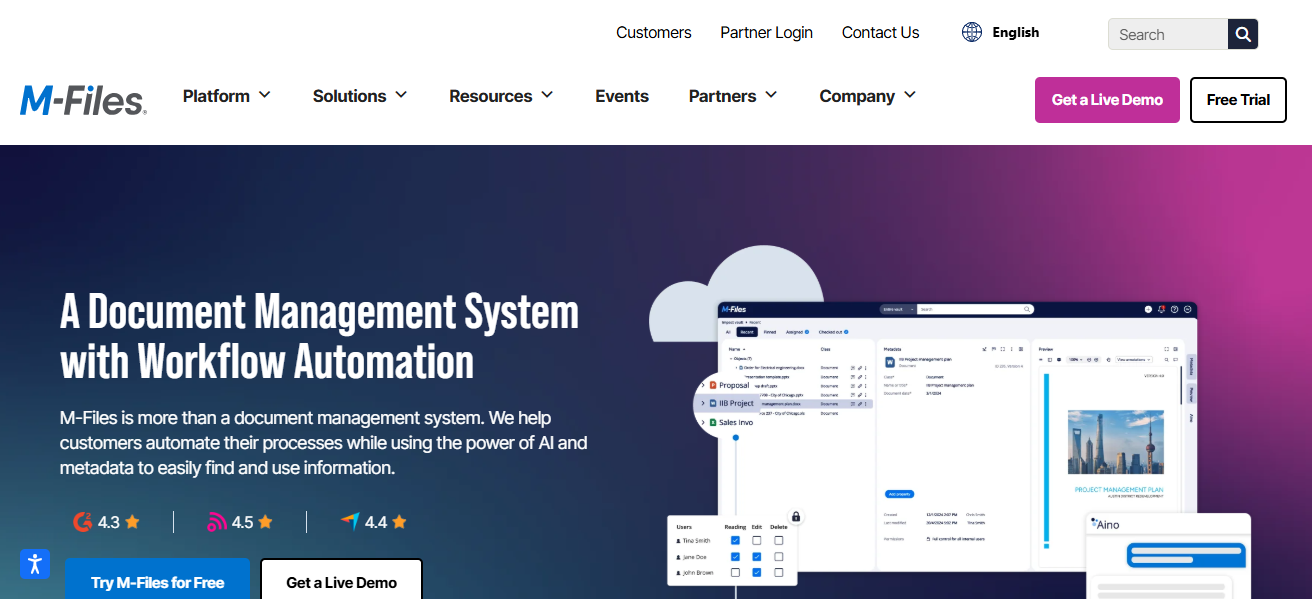The image size is (1312, 599).
Task: Click the padlock icon above the permissions table
Action: (796, 516)
